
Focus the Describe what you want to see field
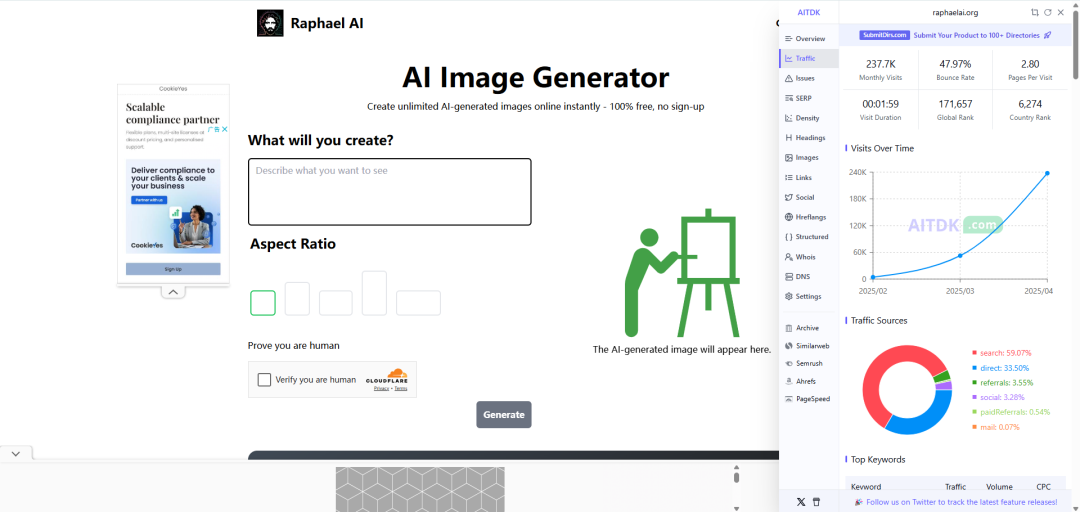(x=390, y=192)
